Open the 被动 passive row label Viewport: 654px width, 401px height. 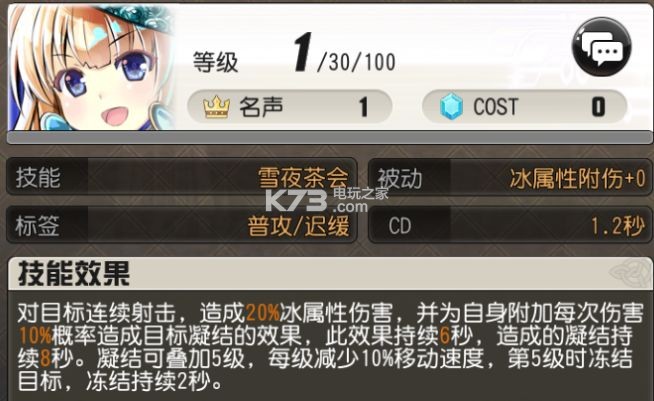[x=400, y=178]
